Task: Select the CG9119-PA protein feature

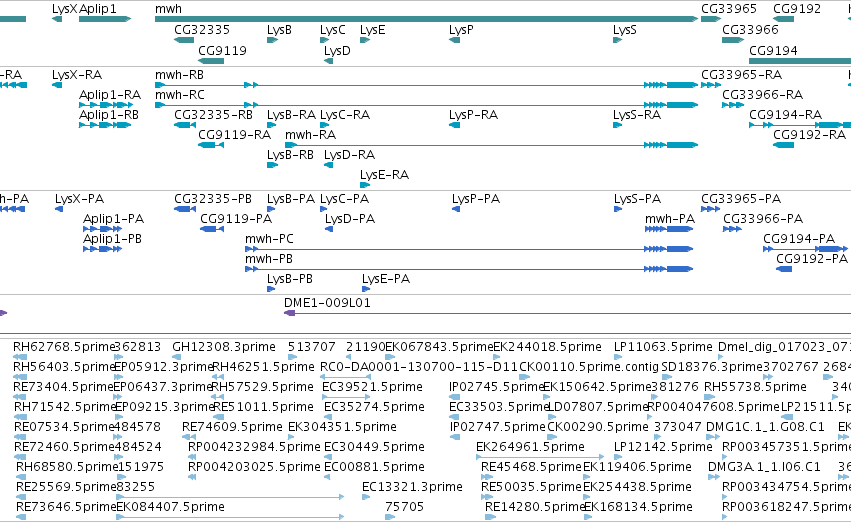Action: (212, 229)
